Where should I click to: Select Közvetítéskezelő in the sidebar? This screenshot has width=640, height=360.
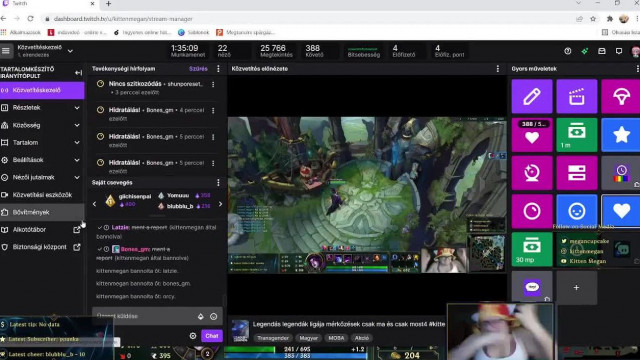coord(42,90)
